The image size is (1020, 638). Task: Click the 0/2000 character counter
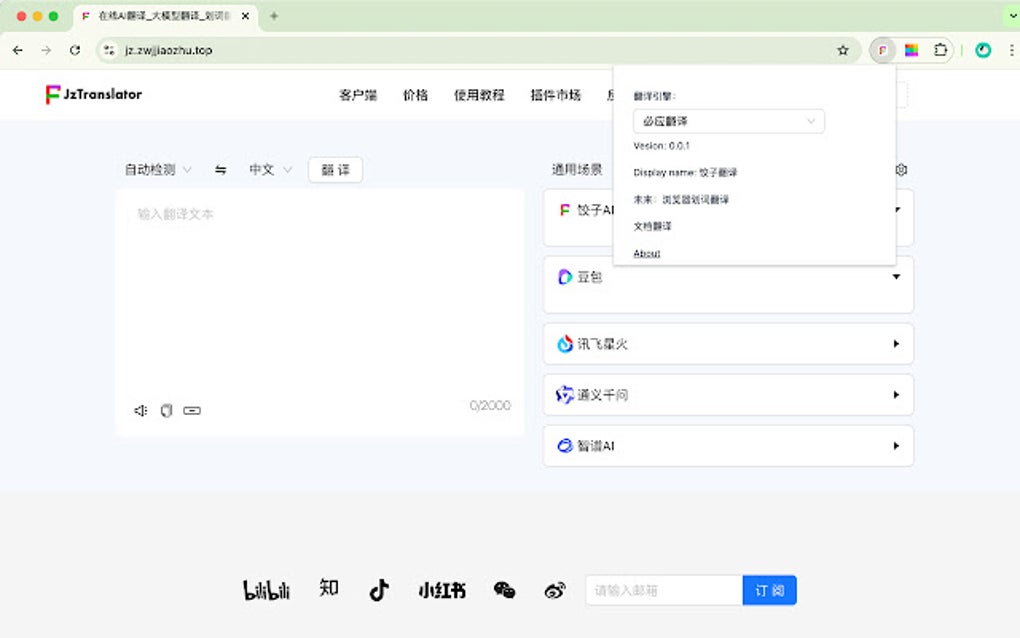tap(490, 405)
